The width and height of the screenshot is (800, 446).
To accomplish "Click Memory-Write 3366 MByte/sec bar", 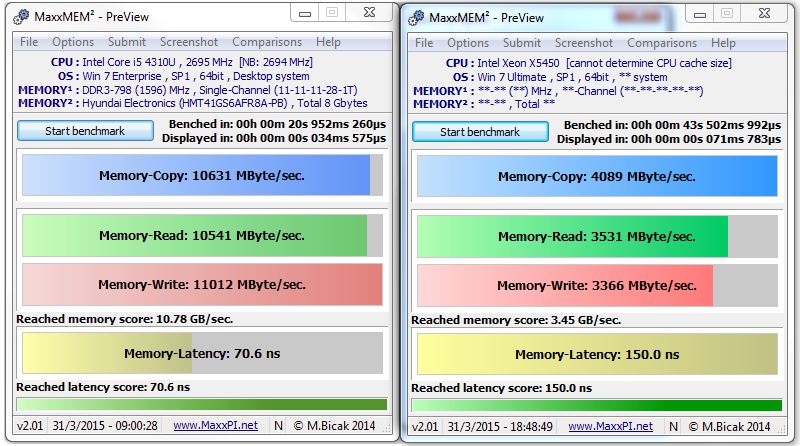I will 597,285.
